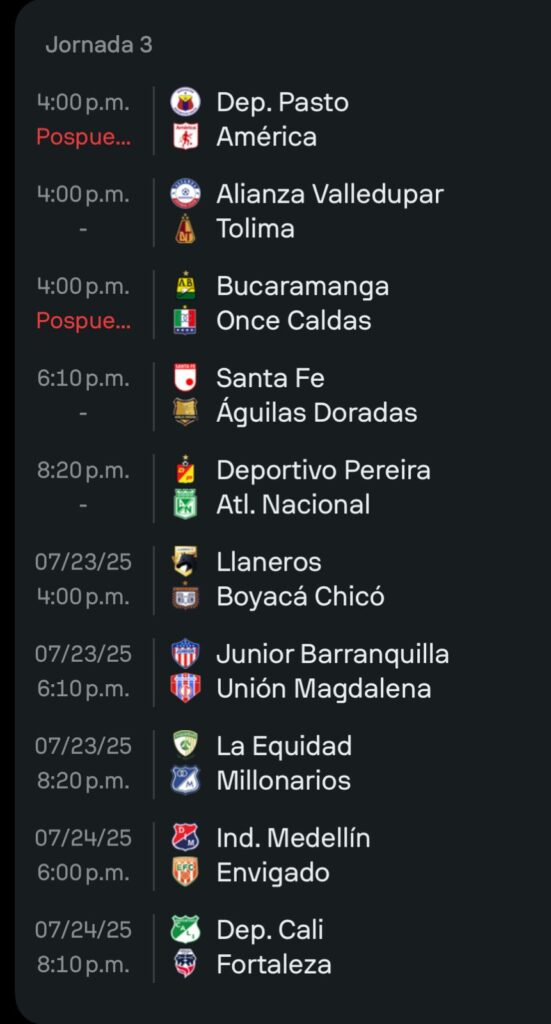Open the Alianza Valledupar team link

[330, 195]
